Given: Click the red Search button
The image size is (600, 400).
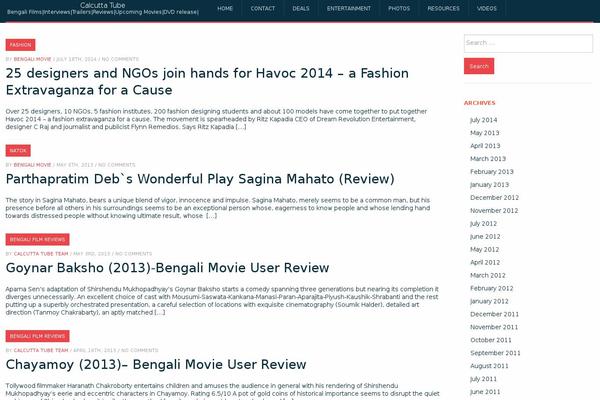Looking at the screenshot, I should click(479, 66).
